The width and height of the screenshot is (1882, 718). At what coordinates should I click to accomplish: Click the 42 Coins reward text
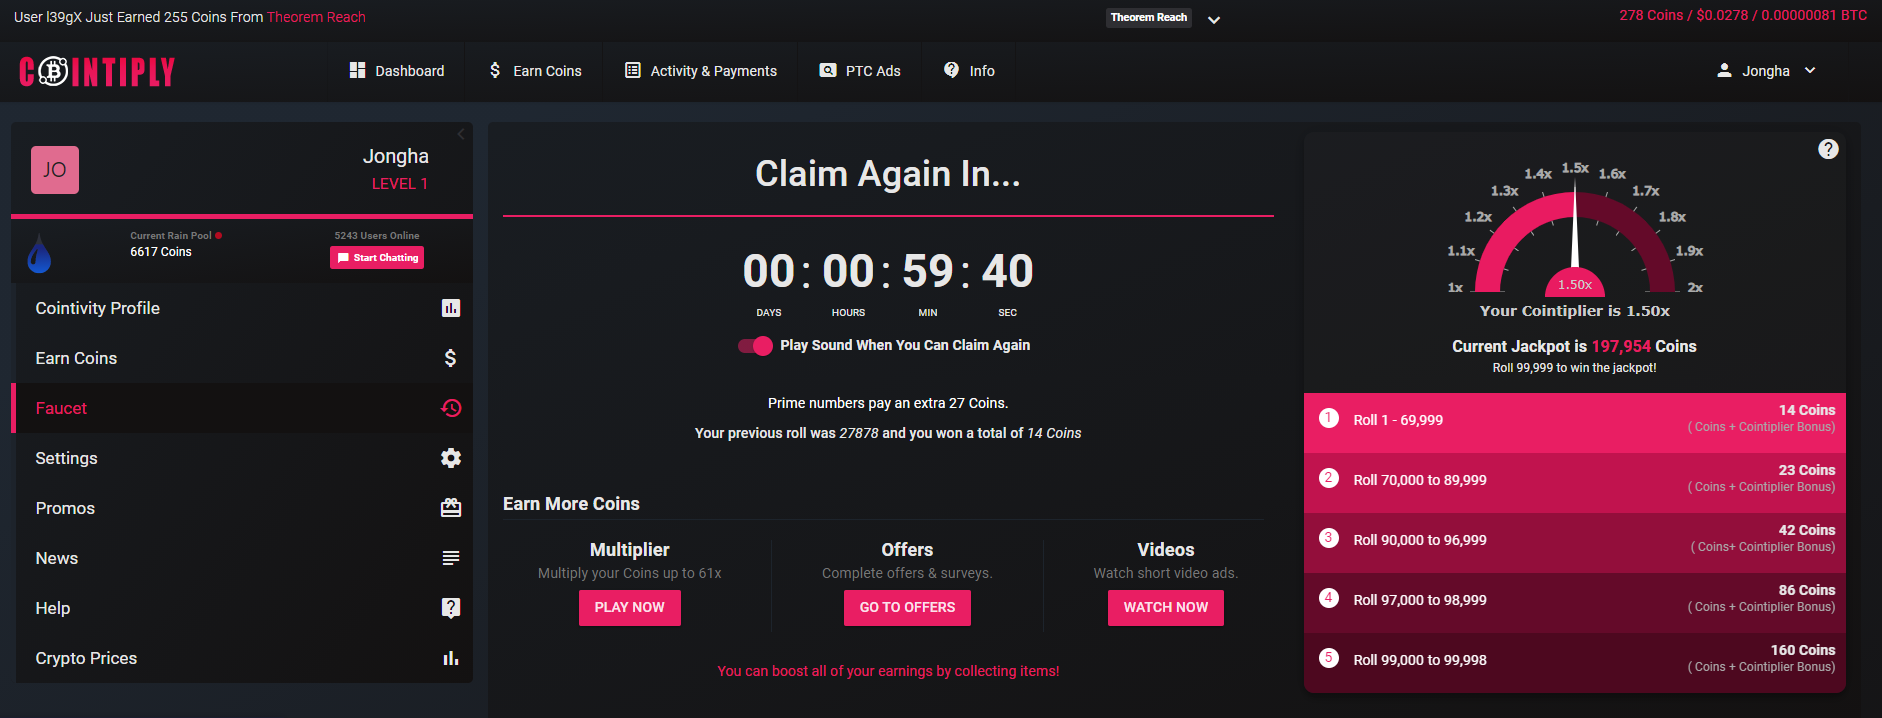(1807, 530)
